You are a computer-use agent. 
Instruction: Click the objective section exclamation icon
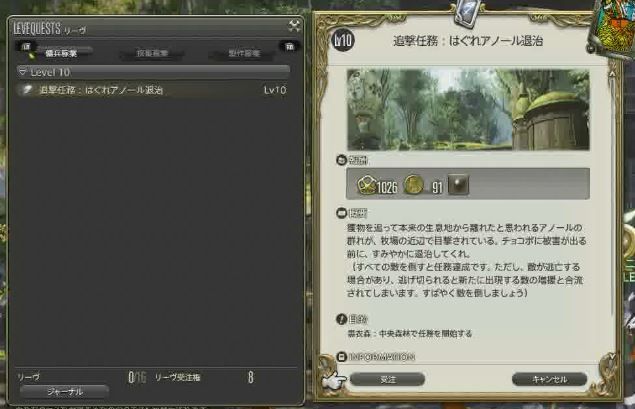(341, 319)
